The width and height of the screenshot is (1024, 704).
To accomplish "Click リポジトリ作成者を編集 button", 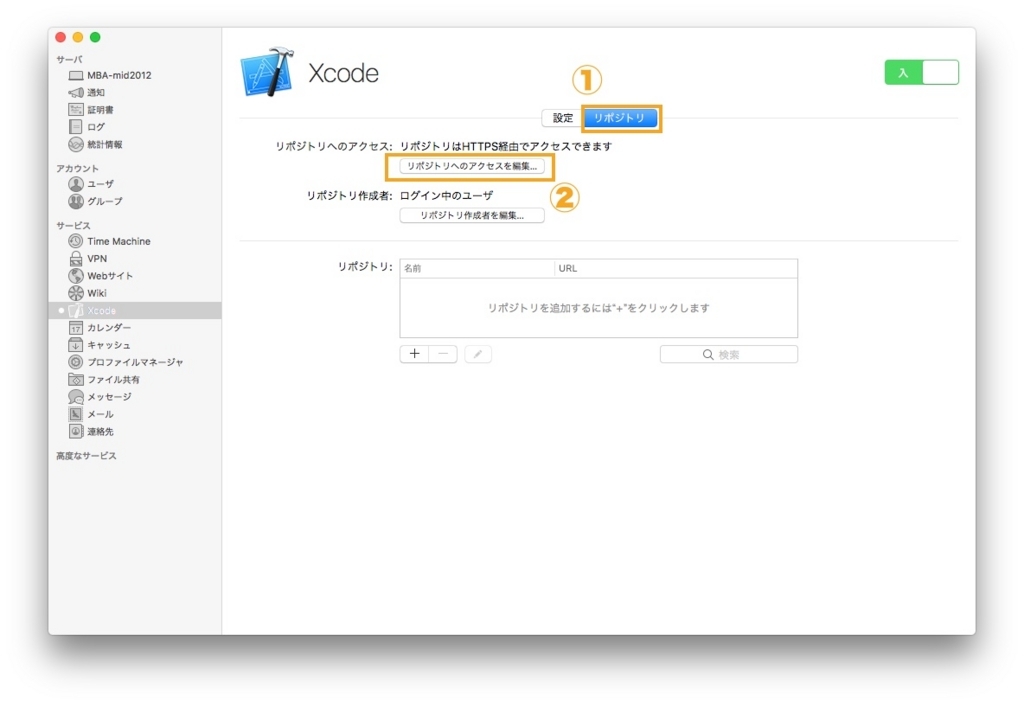I will pyautogui.click(x=472, y=216).
